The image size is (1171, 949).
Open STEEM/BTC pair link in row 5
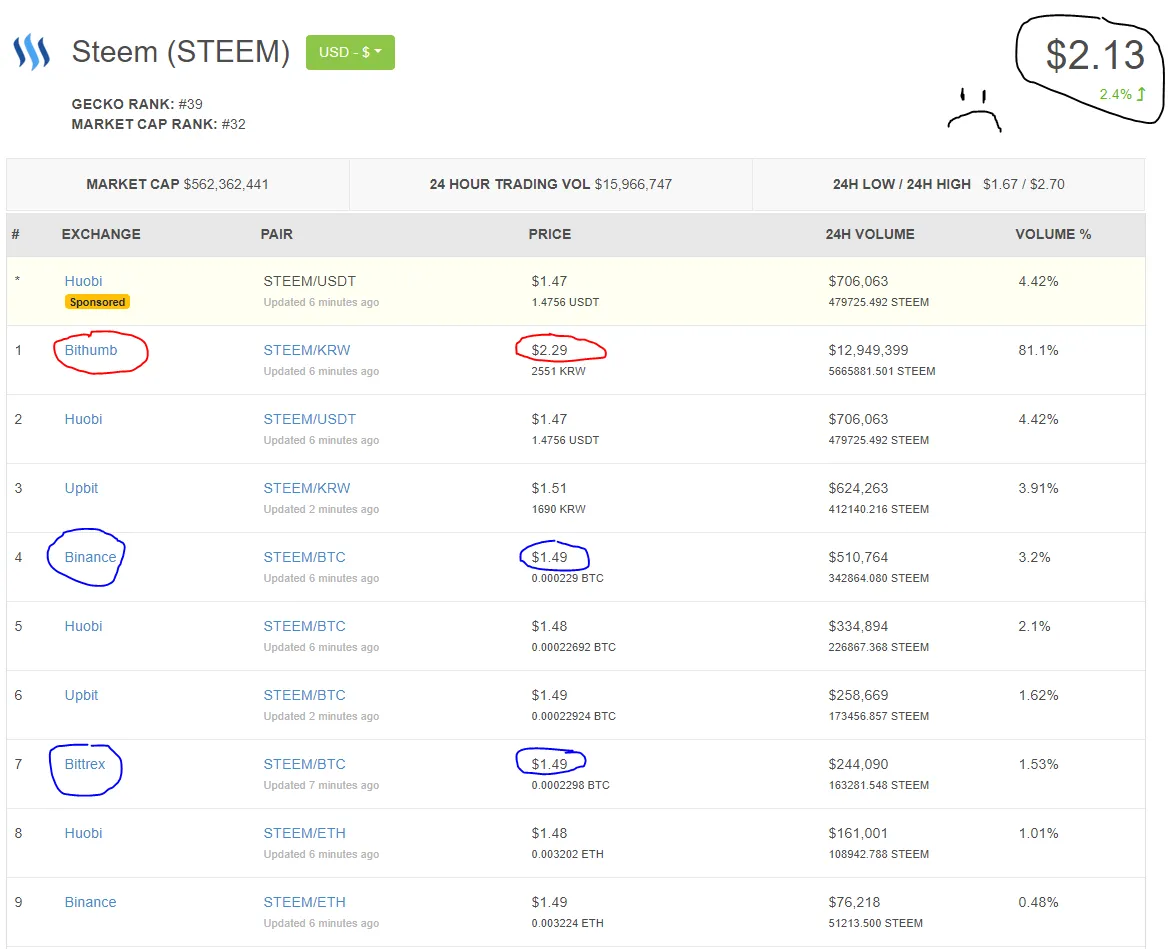304,626
